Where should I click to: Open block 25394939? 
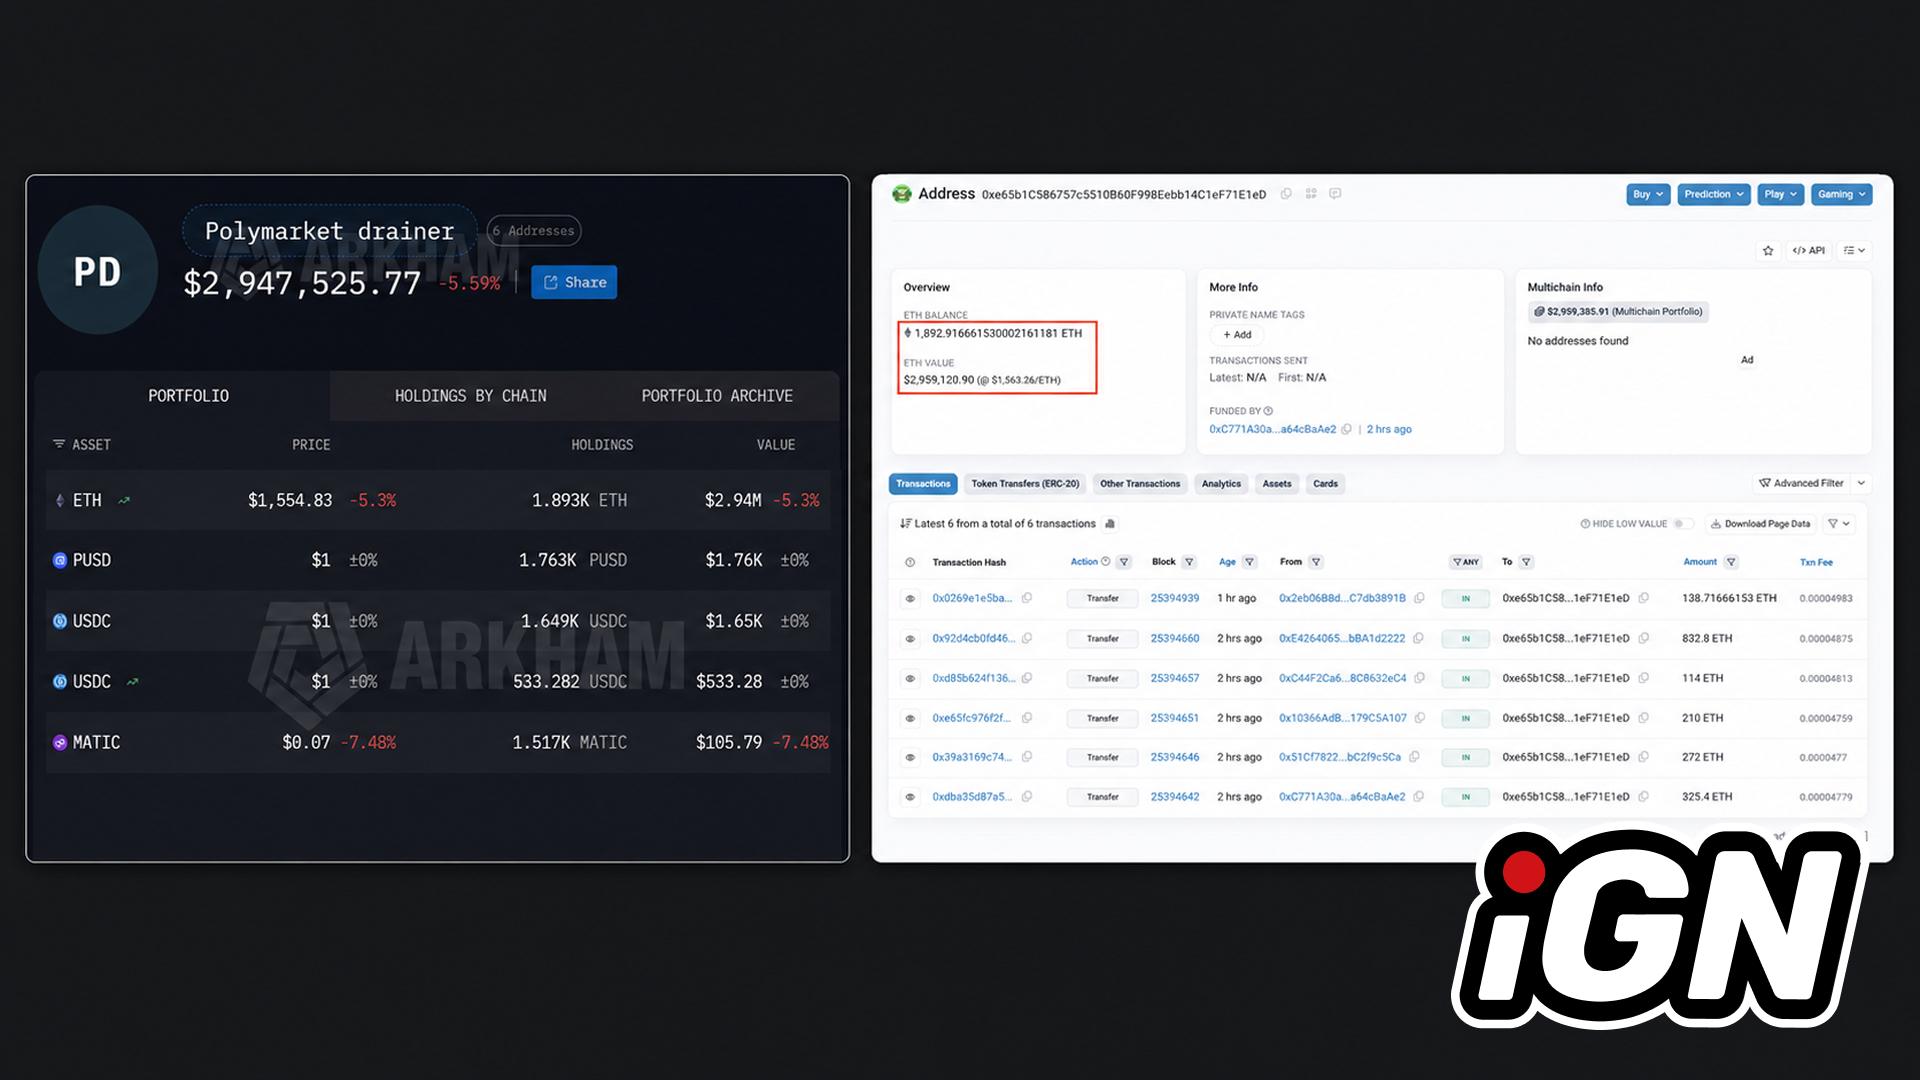tap(1174, 598)
